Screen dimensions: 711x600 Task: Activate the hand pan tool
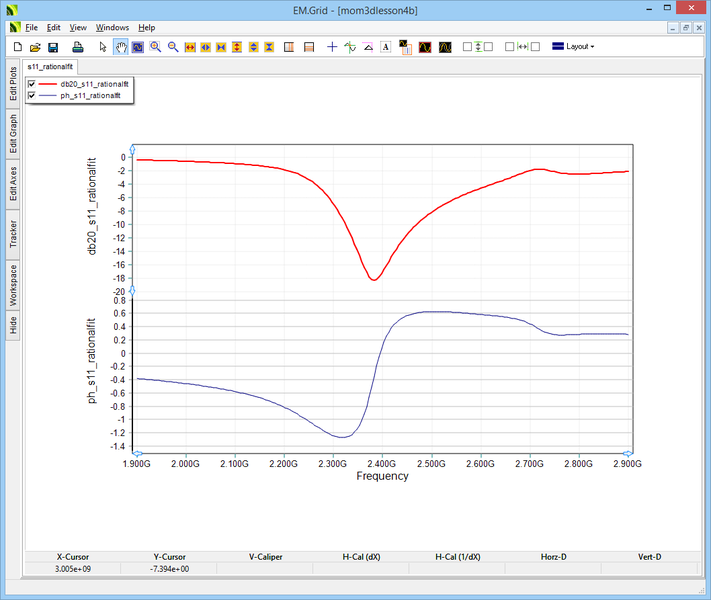[x=121, y=47]
